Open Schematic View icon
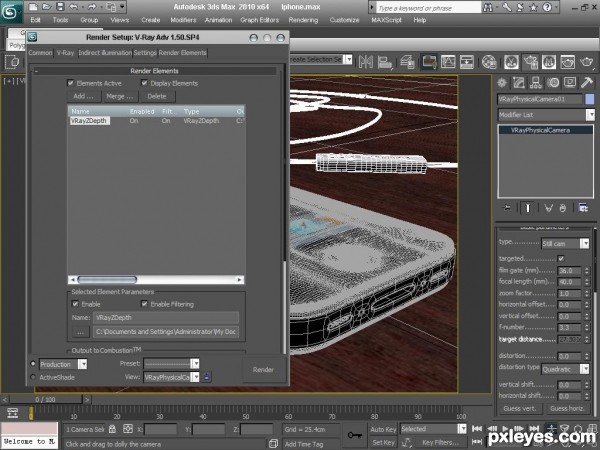Screen dimensions: 600x450 tap(466, 62)
